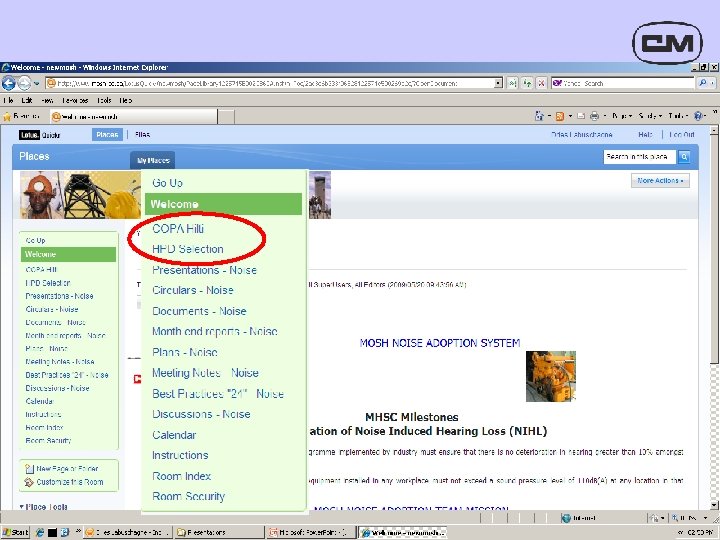Image resolution: width=720 pixels, height=540 pixels.
Task: Open Month end reports - Noise in popup
Action: tap(215, 332)
